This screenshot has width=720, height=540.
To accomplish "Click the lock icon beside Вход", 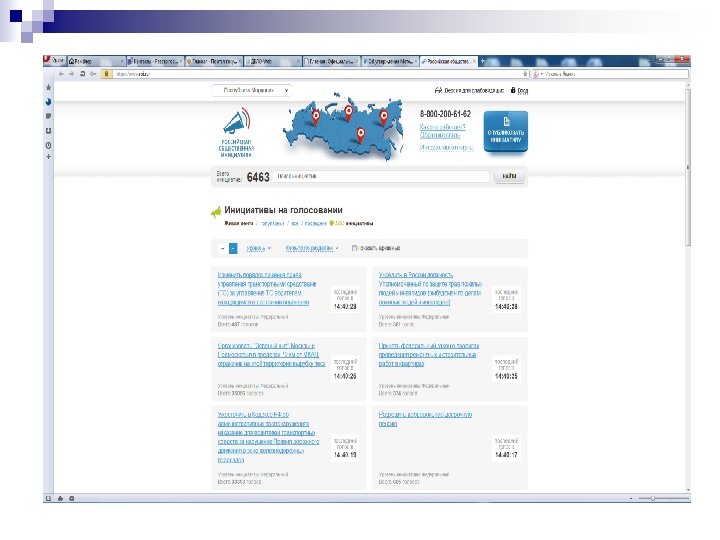I will click(x=513, y=90).
